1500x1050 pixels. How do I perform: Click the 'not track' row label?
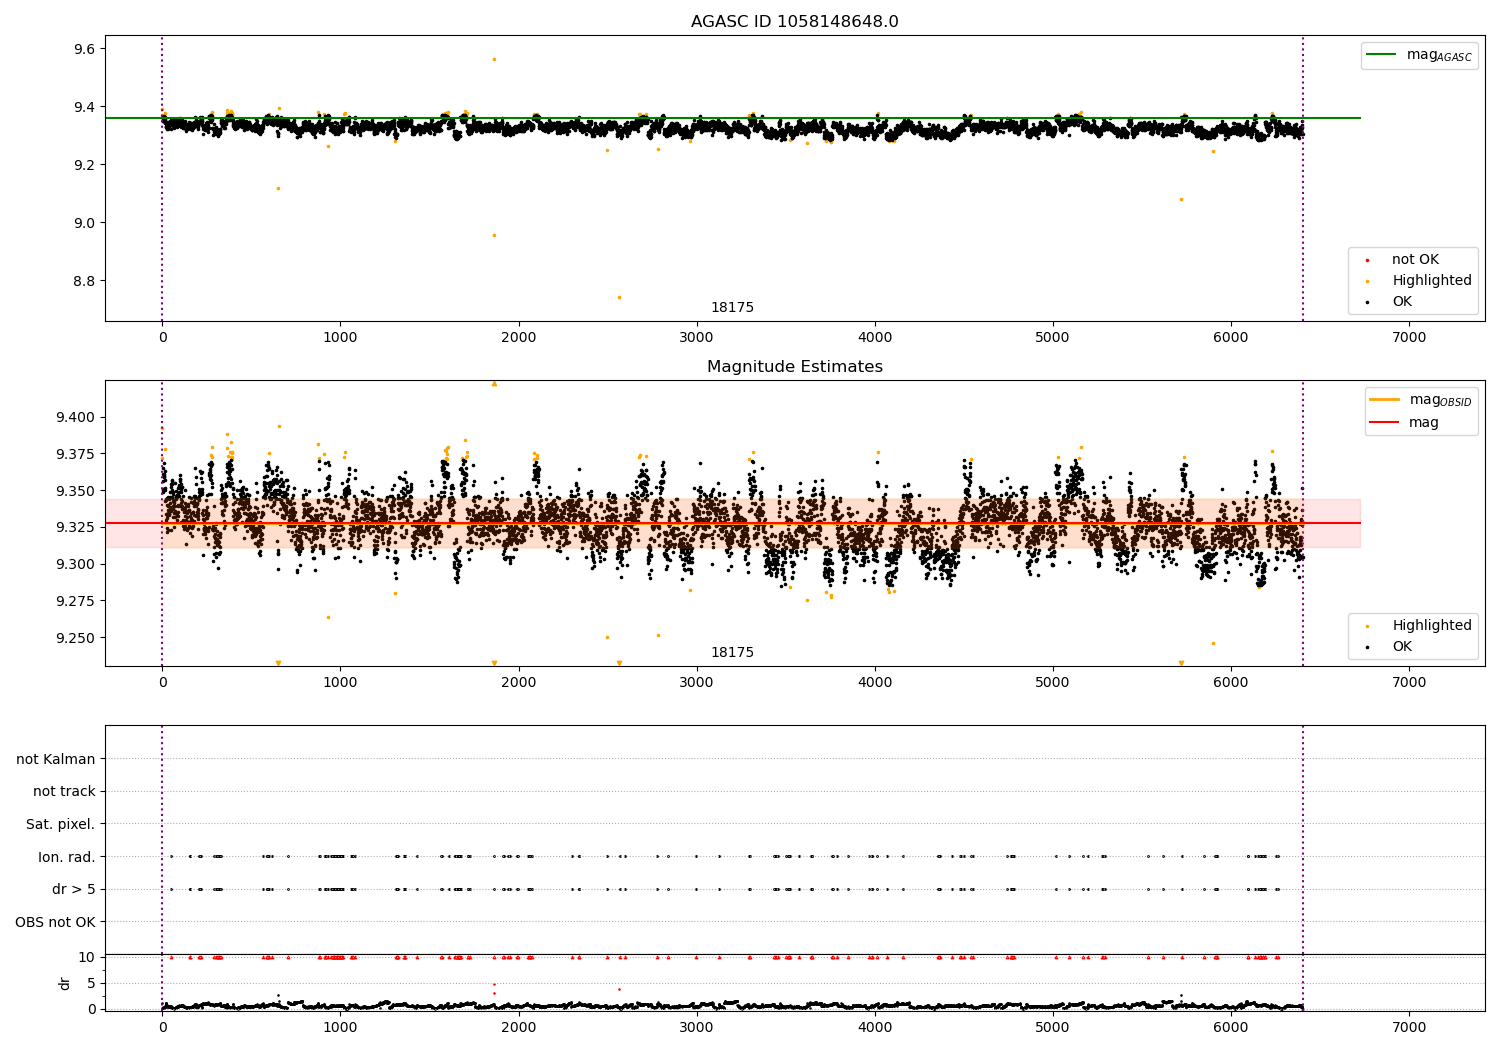64,792
